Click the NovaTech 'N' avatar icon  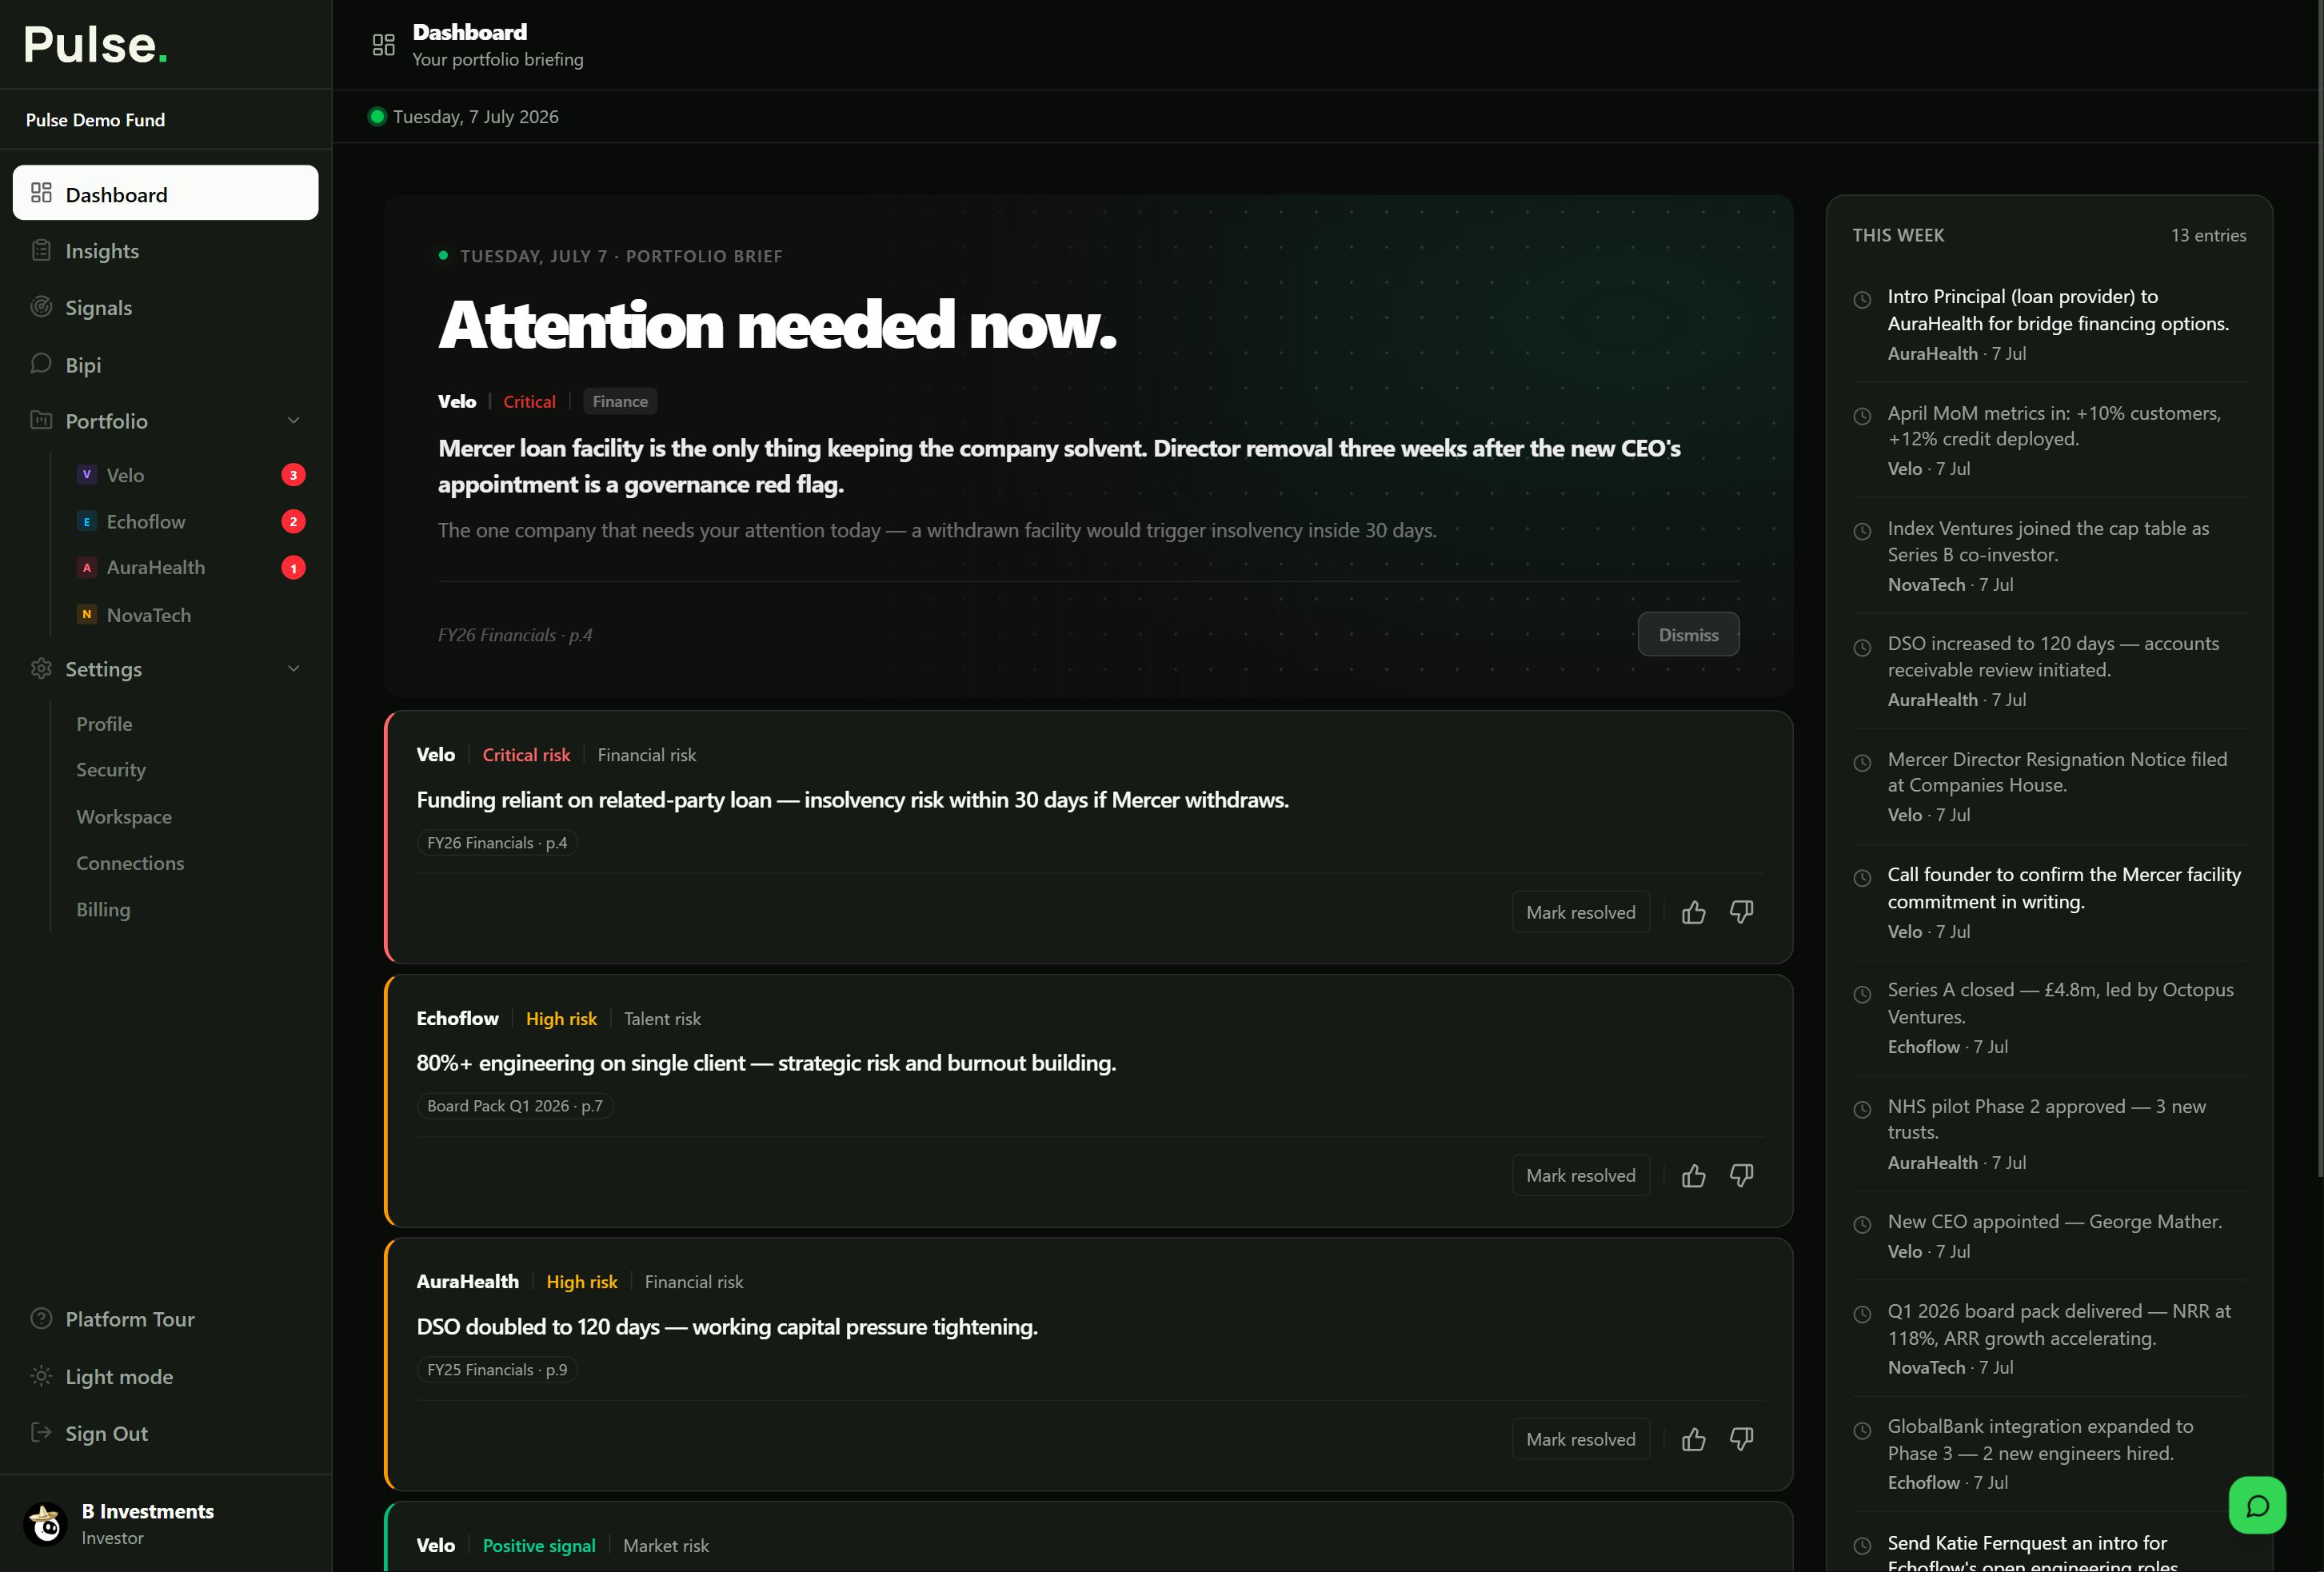pos(87,614)
